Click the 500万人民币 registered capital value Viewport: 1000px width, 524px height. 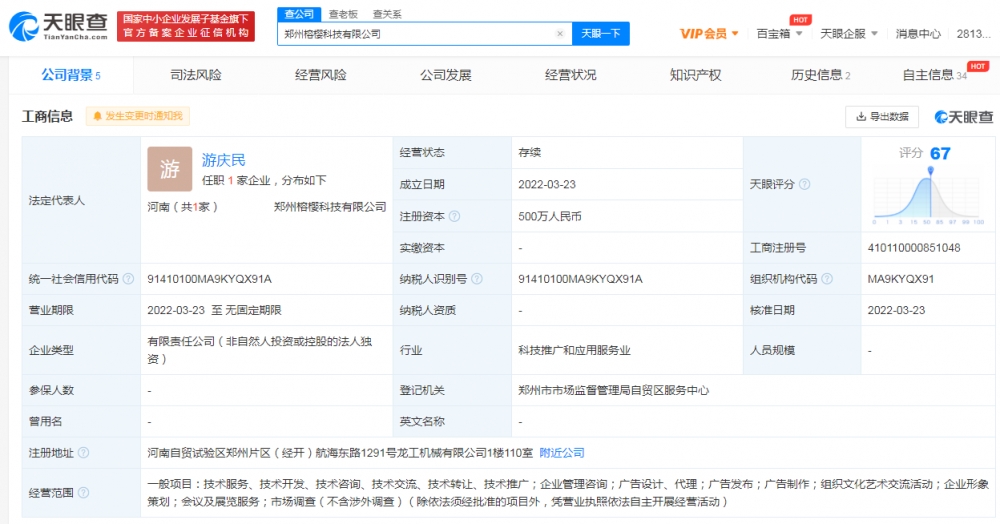[x=550, y=217]
